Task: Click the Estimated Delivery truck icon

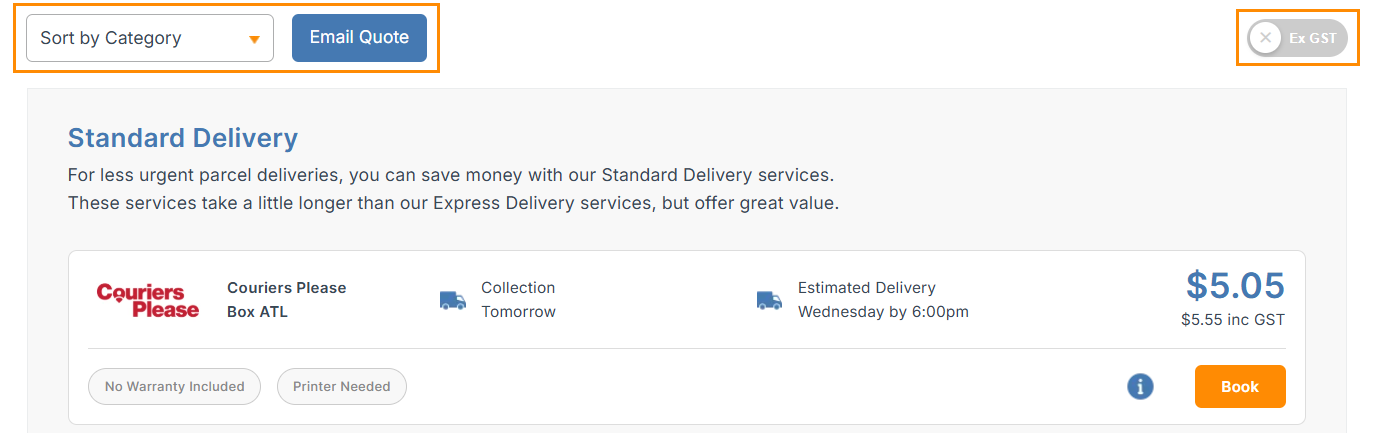Action: coord(769,300)
